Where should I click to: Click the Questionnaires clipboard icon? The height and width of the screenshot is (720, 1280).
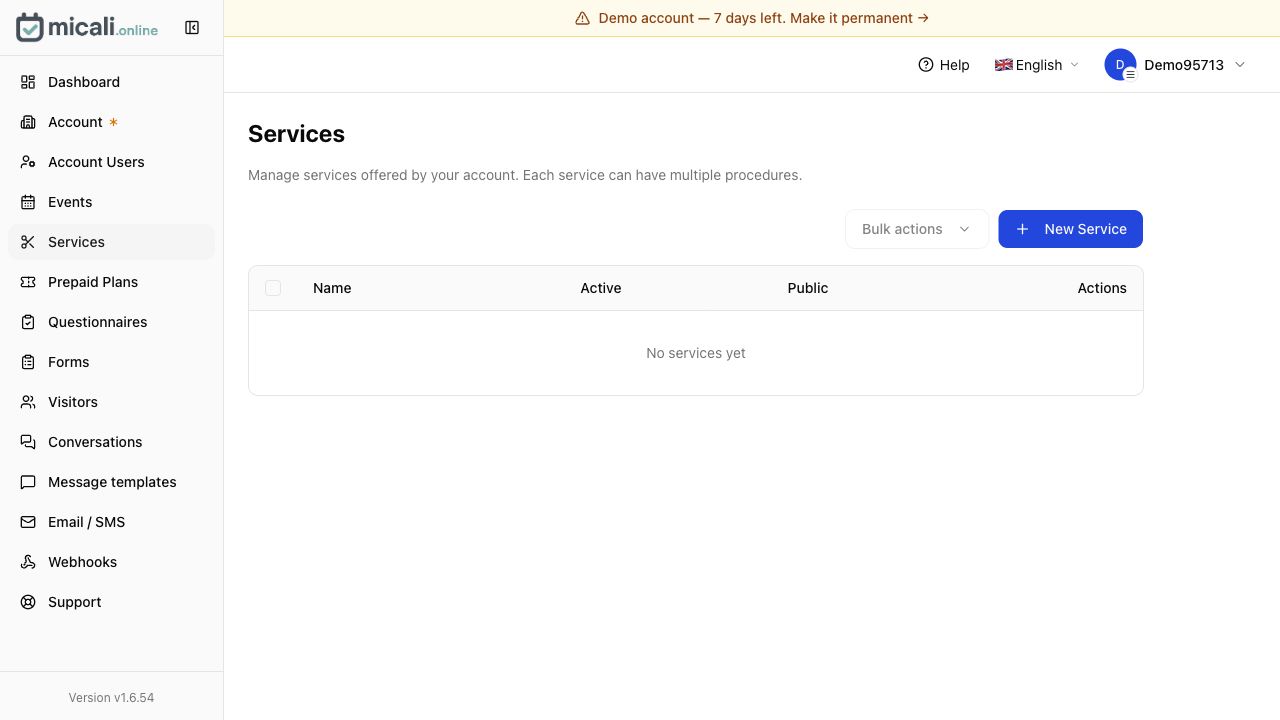[x=28, y=322]
